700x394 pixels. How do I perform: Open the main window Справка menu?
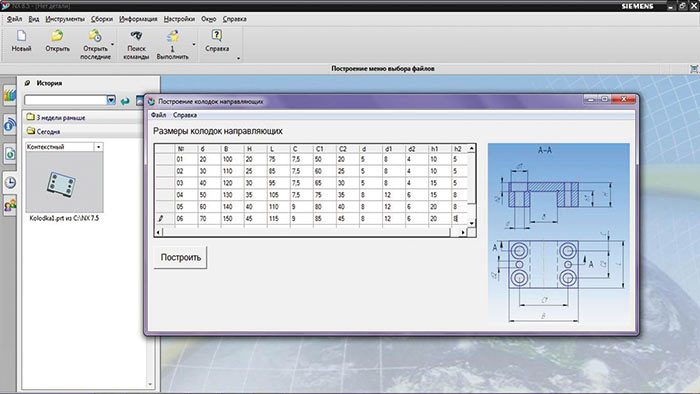(x=234, y=19)
